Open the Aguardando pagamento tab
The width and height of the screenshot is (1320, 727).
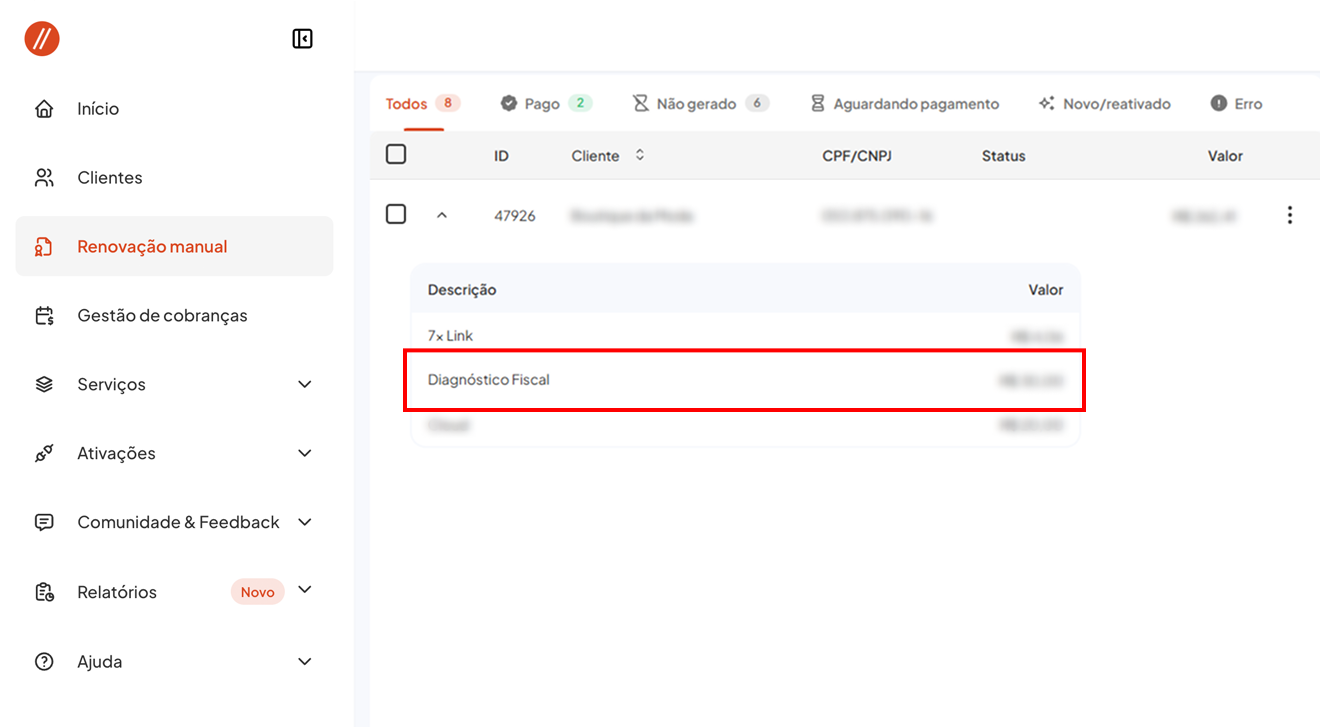[904, 104]
